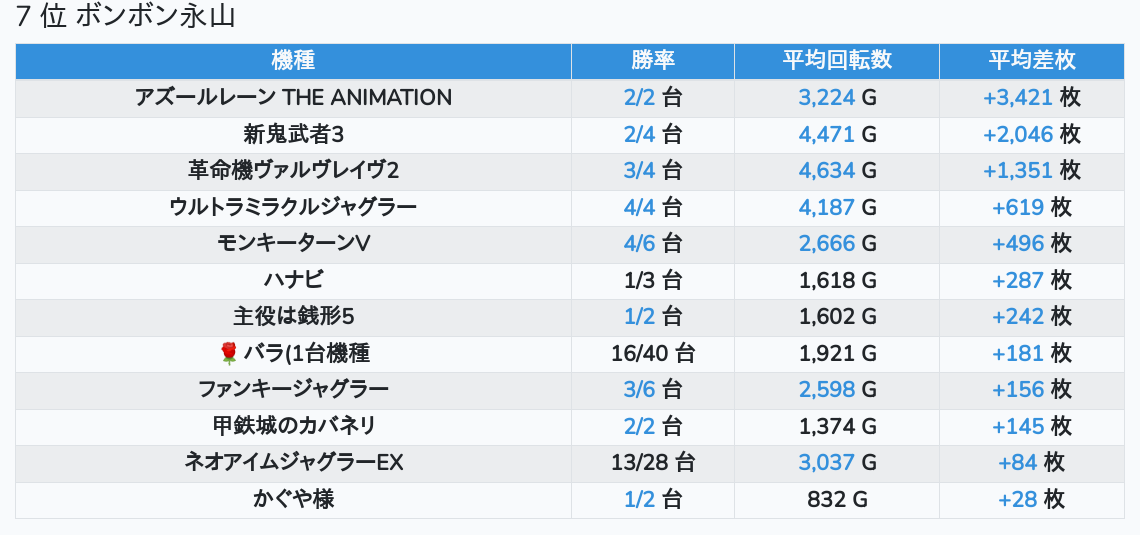Open the 4/4 win rate link
1140x535 pixels.
tap(639, 207)
